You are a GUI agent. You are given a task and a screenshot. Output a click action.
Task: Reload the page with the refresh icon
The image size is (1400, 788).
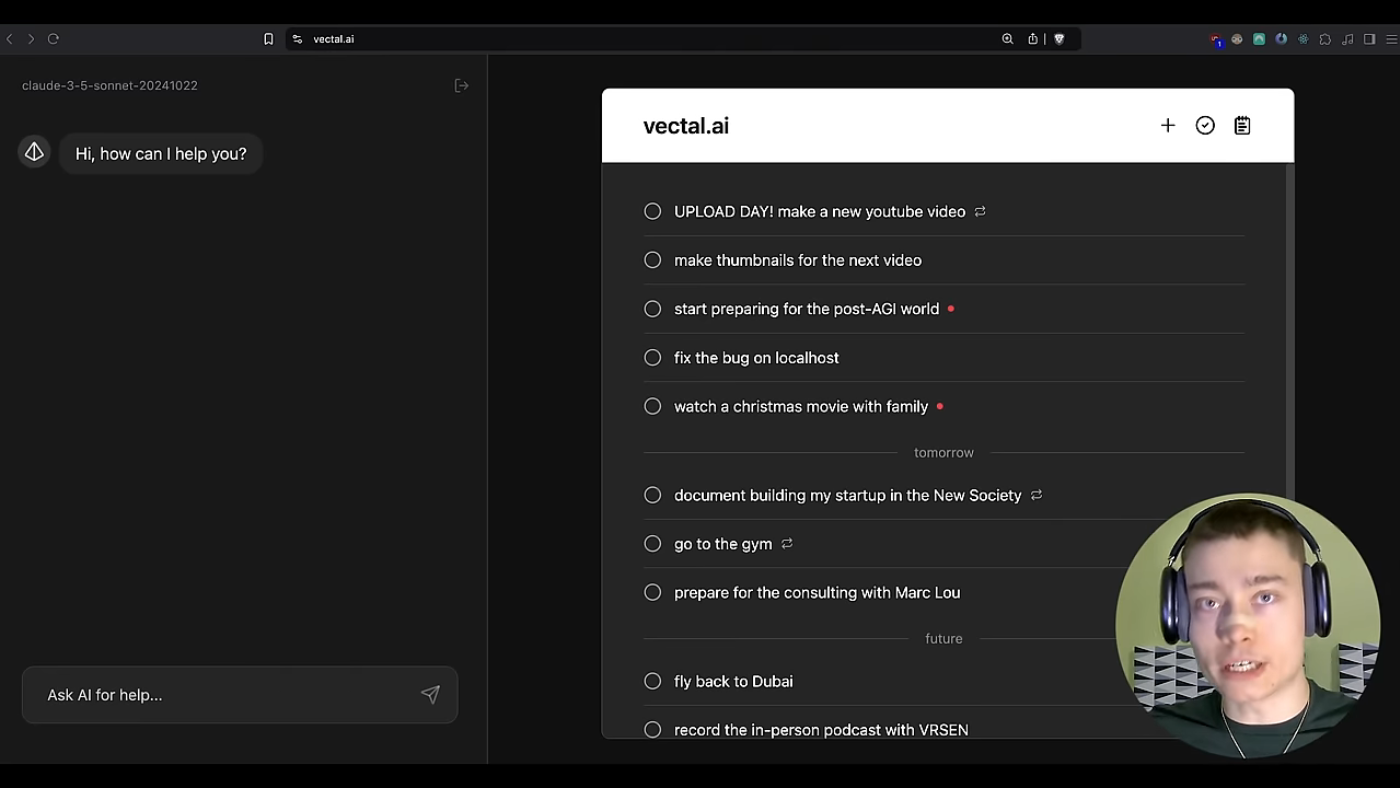(53, 39)
